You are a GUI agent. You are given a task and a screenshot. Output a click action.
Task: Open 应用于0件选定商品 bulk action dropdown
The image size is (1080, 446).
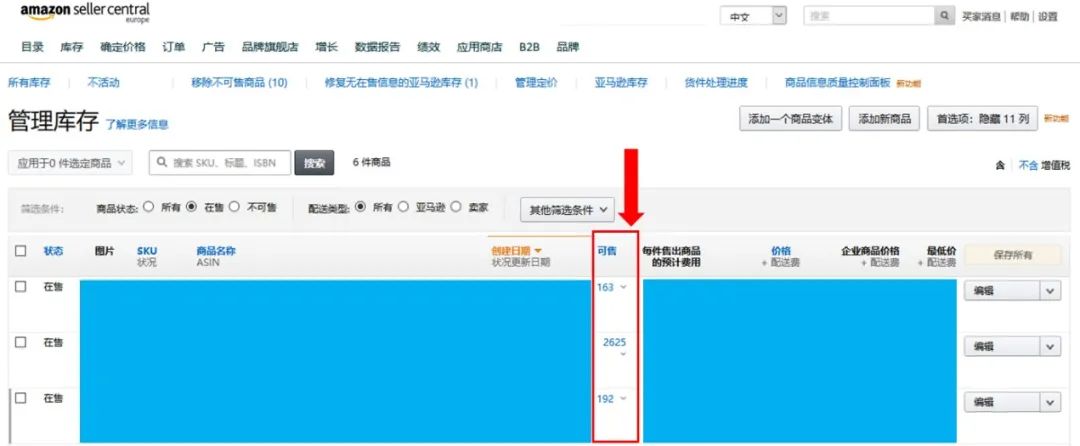click(x=71, y=162)
